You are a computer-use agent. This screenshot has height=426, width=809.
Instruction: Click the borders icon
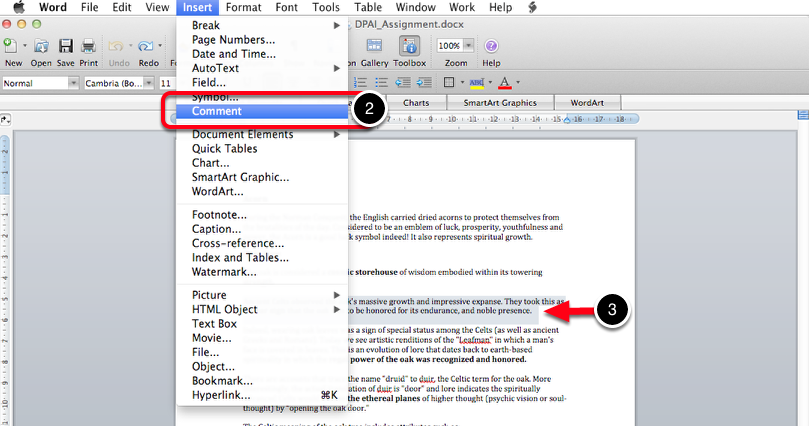coord(449,83)
